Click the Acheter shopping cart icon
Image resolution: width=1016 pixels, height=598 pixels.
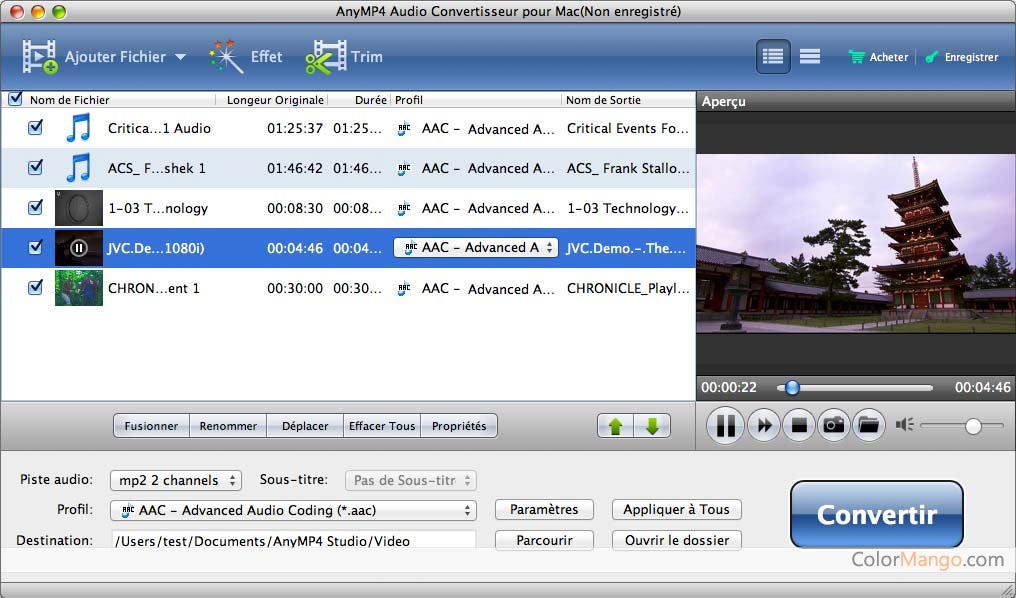pyautogui.click(x=857, y=57)
